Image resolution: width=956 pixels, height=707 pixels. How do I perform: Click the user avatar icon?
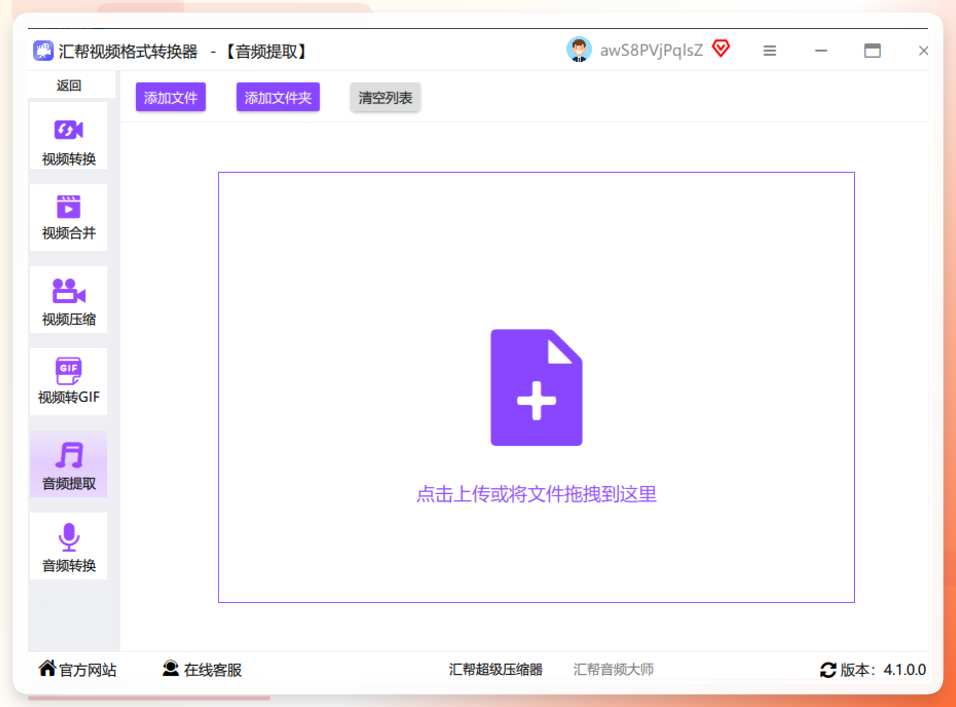coord(579,50)
